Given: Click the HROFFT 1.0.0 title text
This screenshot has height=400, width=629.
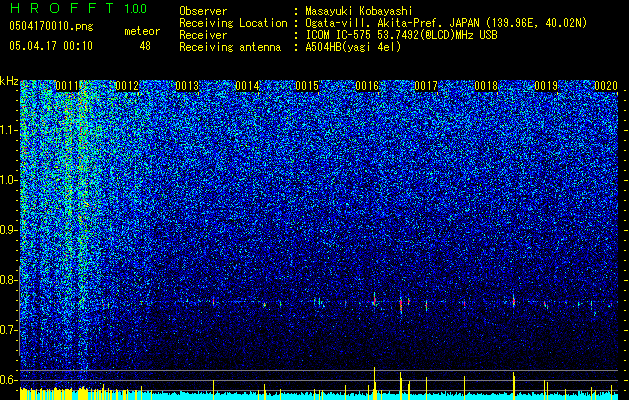Looking at the screenshot, I should coord(78,8).
